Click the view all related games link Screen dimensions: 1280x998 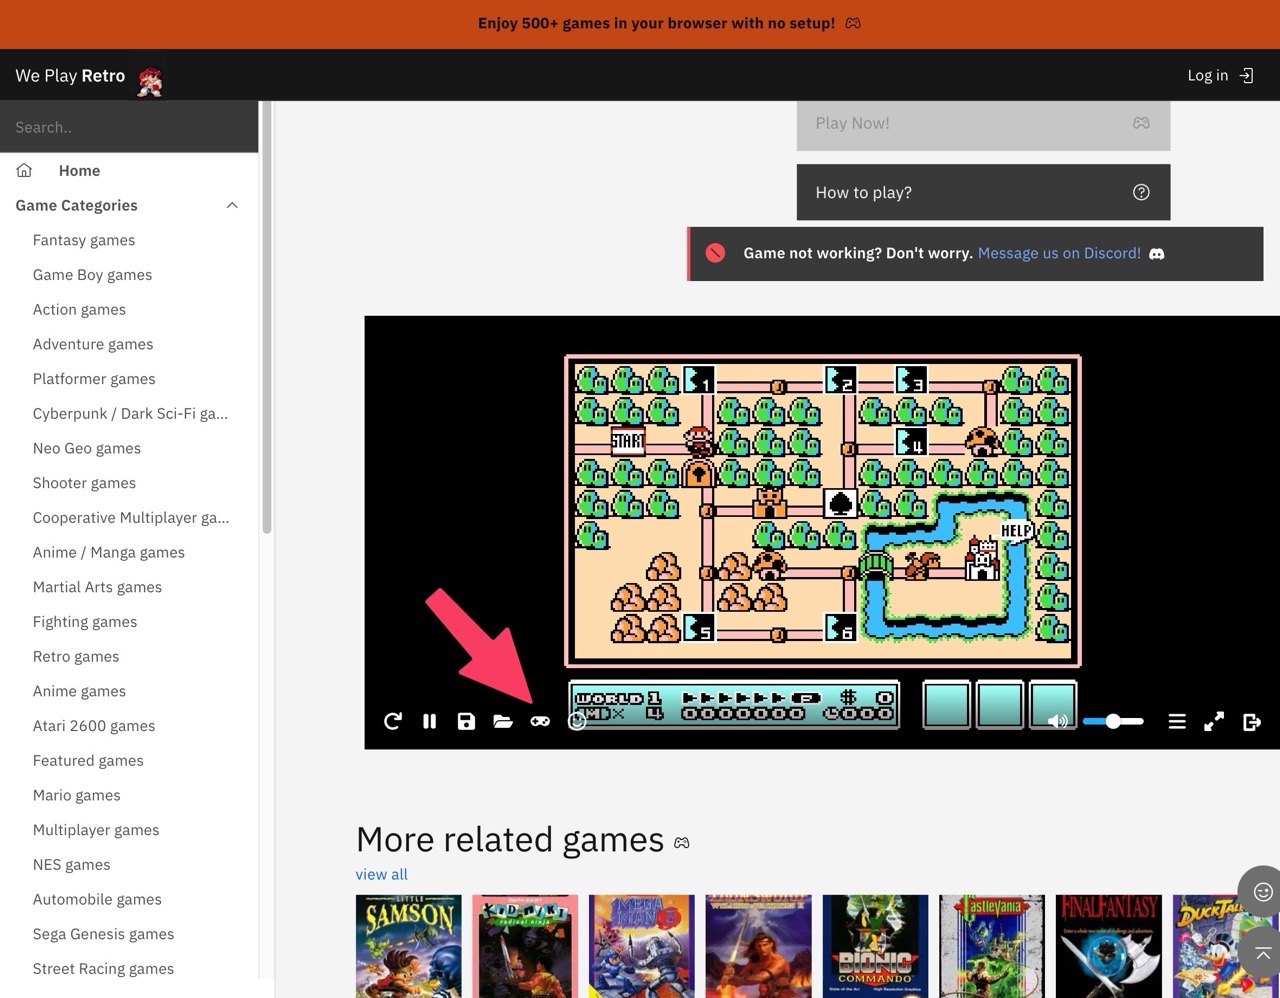tap(381, 874)
